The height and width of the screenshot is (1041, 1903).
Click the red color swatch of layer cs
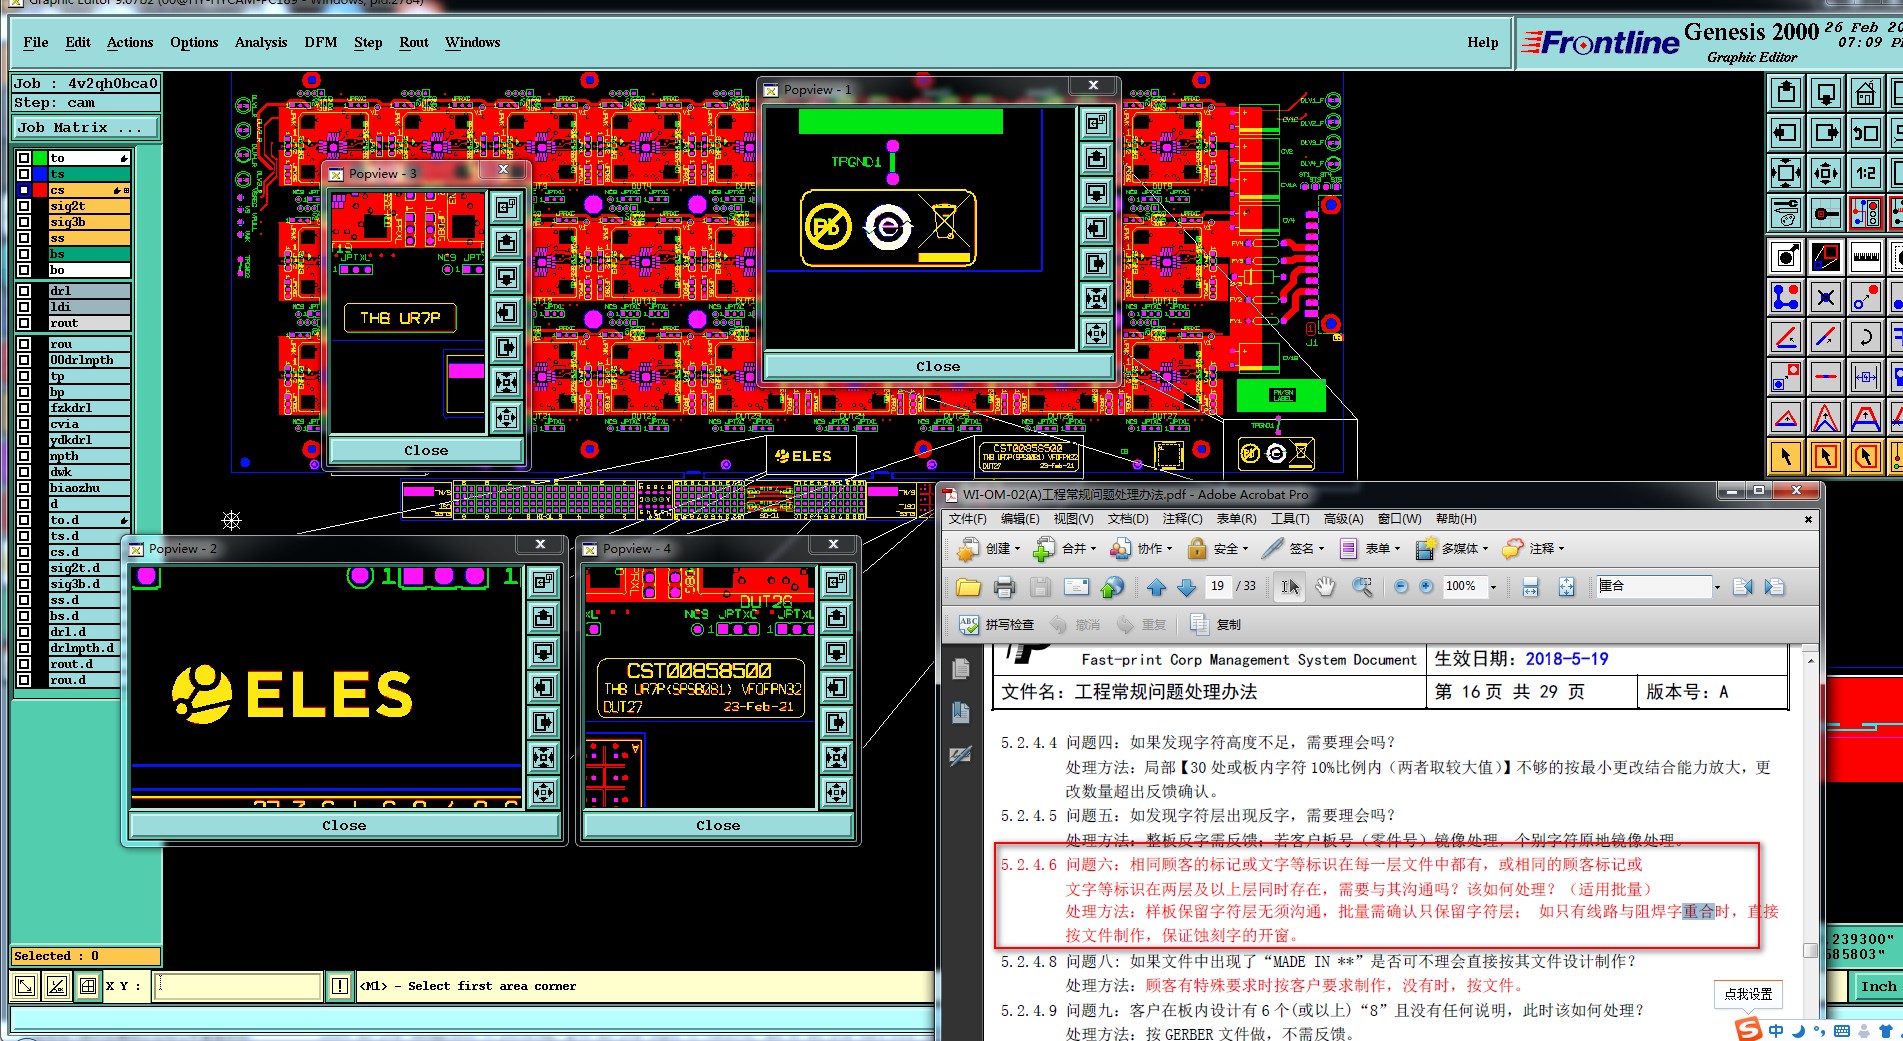click(x=40, y=190)
